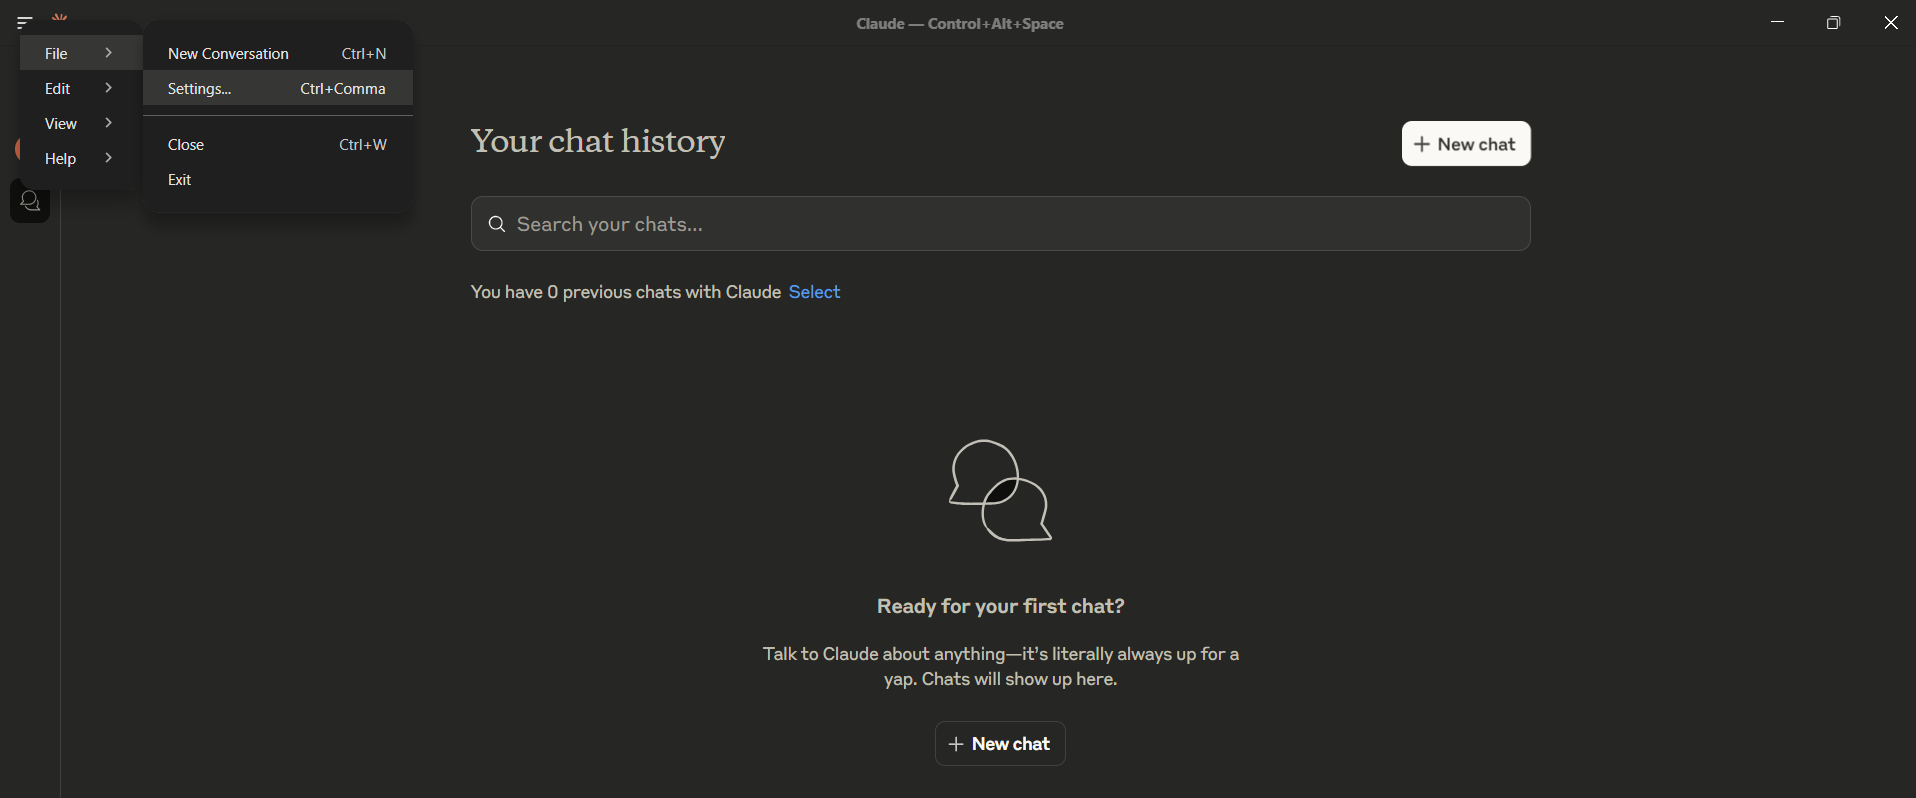Expand the Edit submenu

point(80,88)
